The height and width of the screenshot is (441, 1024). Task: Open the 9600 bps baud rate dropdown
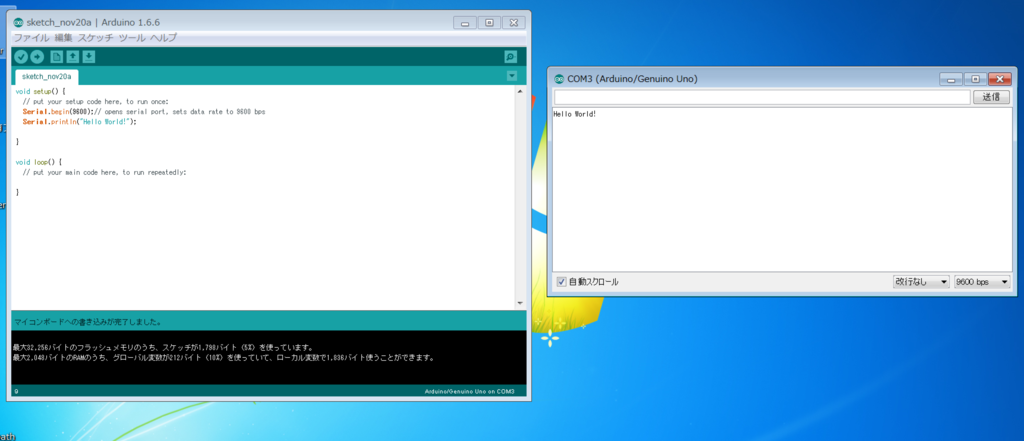(x=982, y=282)
